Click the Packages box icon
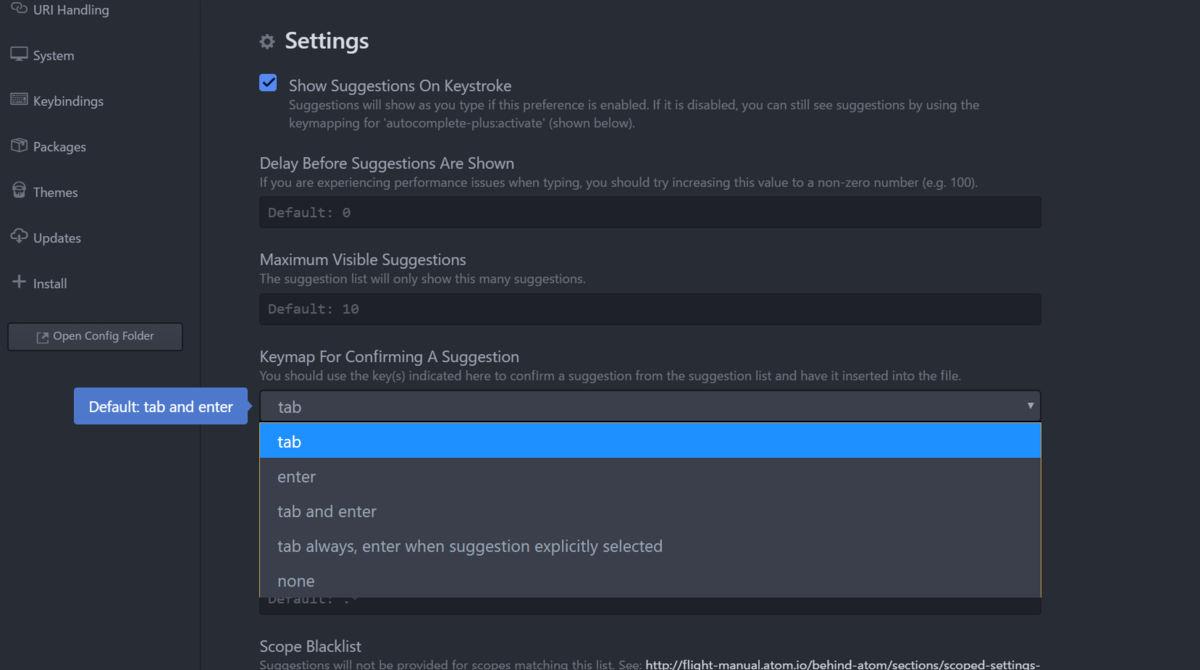 pos(18,146)
